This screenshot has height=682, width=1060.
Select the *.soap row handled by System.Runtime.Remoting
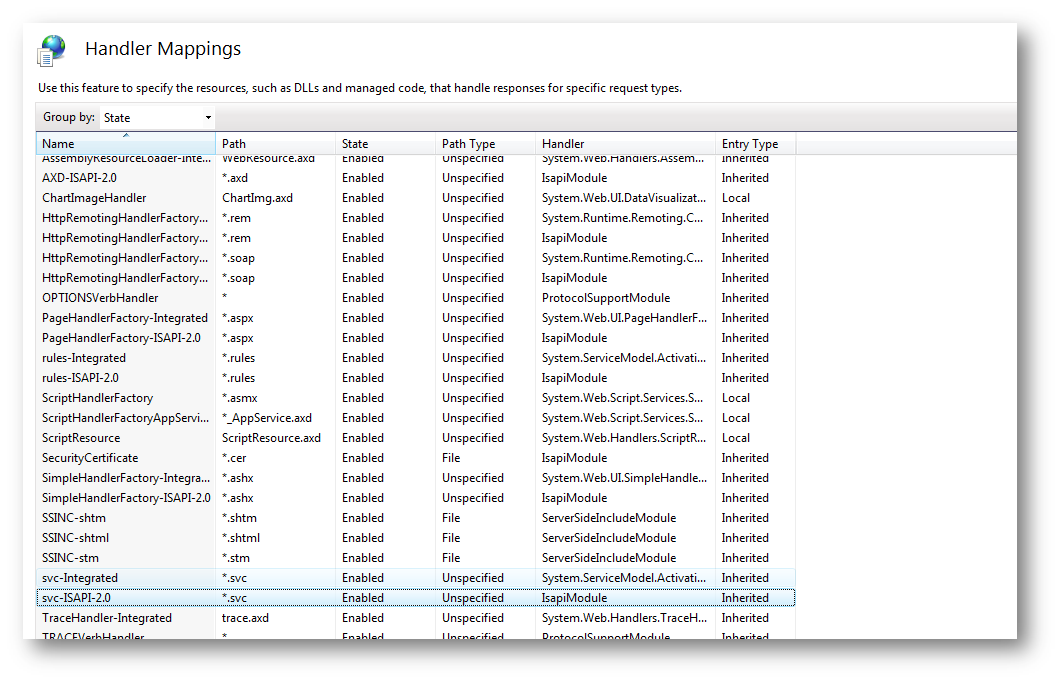(x=416, y=258)
